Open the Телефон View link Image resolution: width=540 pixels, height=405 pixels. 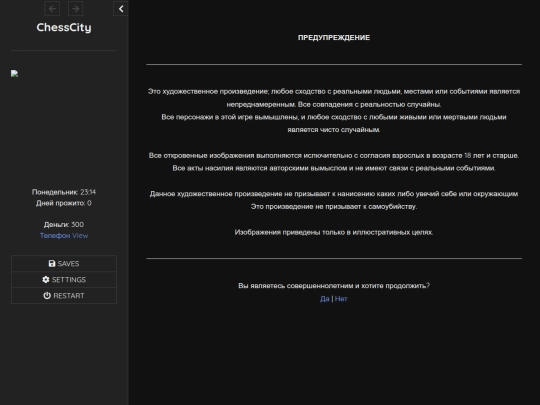(64, 236)
